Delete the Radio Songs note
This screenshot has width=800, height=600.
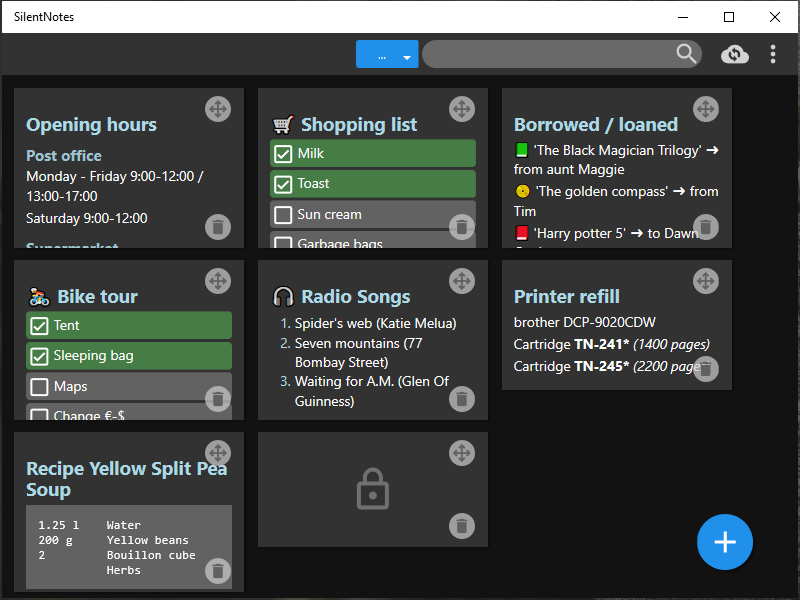(x=462, y=399)
